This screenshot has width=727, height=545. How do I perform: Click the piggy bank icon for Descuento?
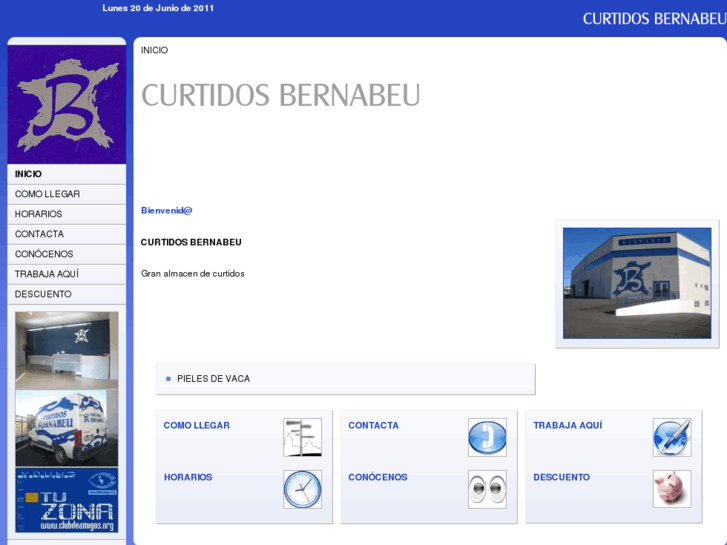[672, 489]
